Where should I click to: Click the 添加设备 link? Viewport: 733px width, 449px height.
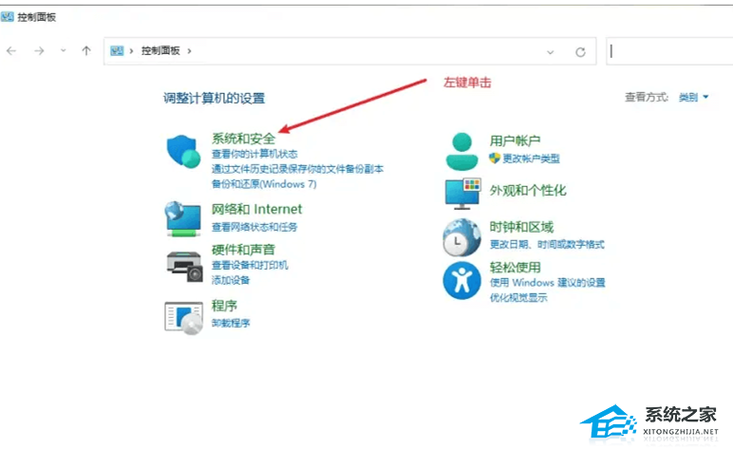coord(230,280)
